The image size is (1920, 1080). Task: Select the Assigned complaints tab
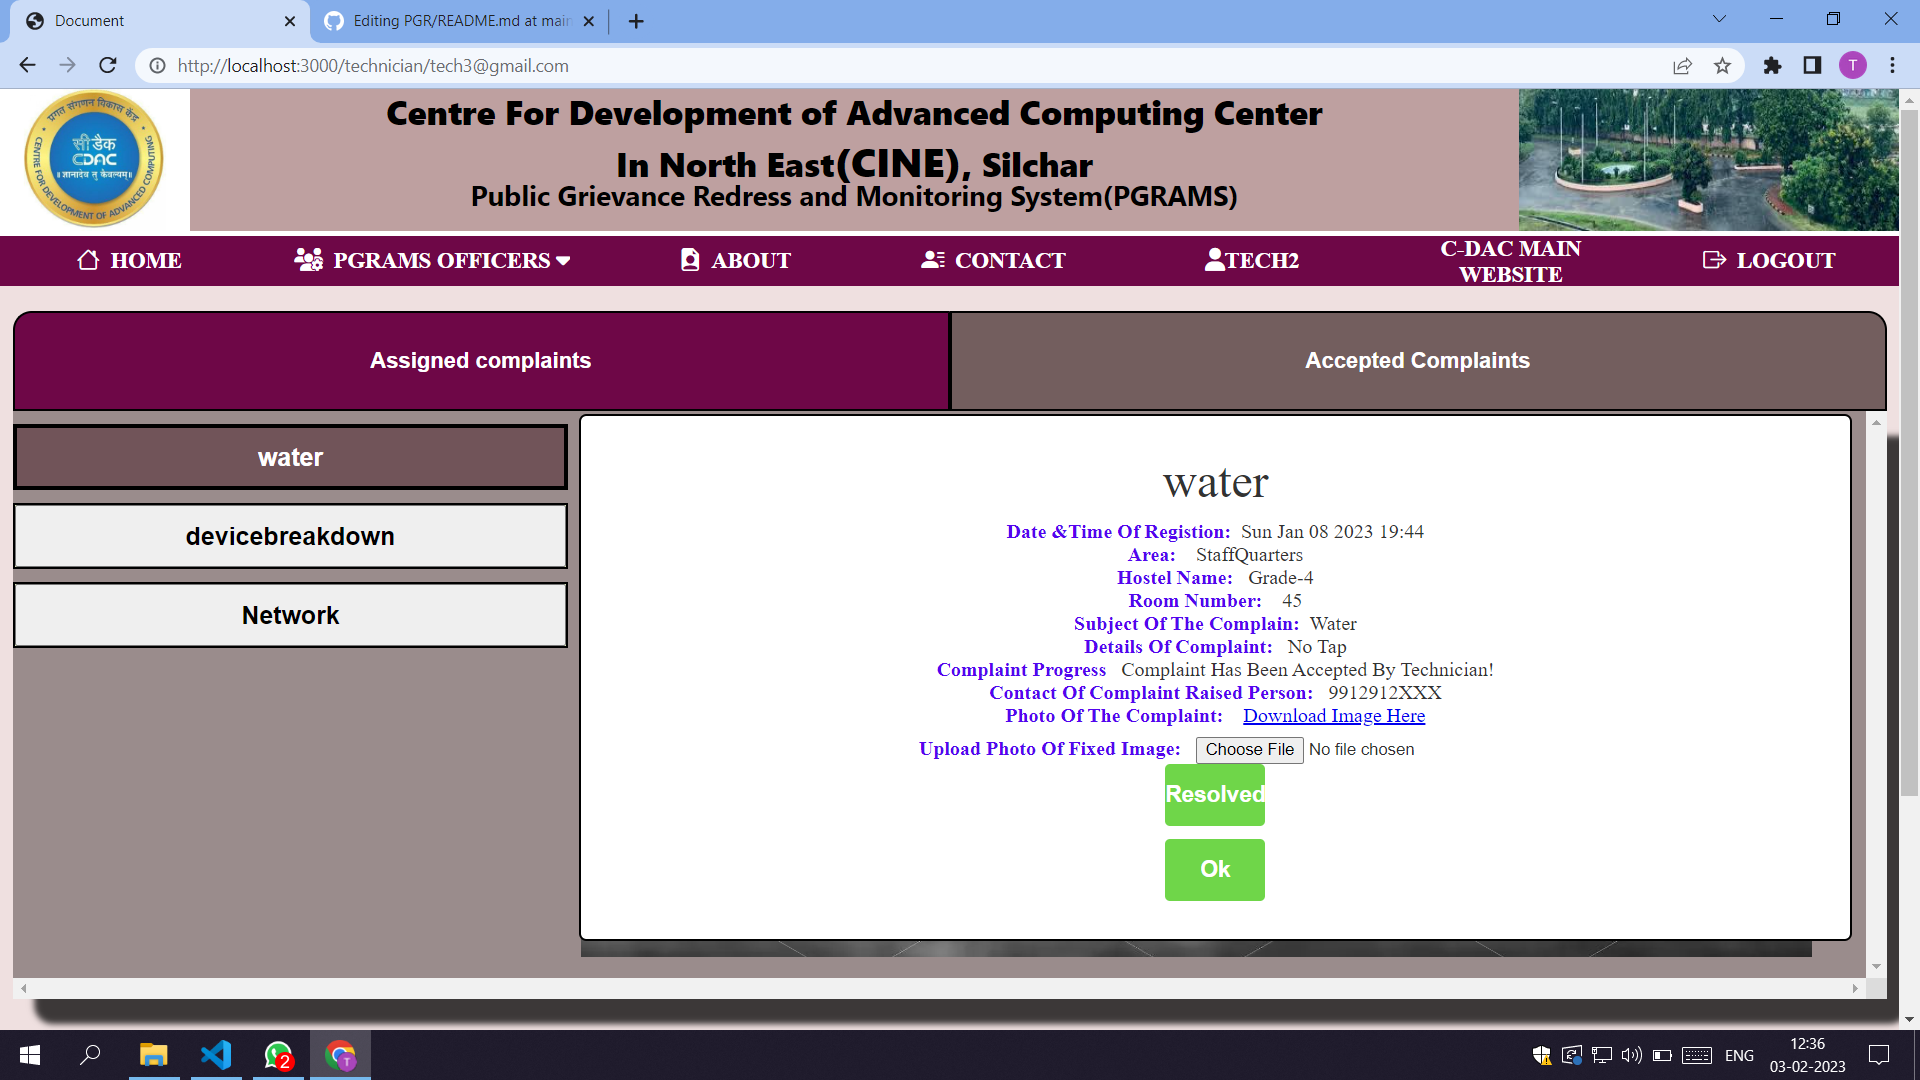480,361
